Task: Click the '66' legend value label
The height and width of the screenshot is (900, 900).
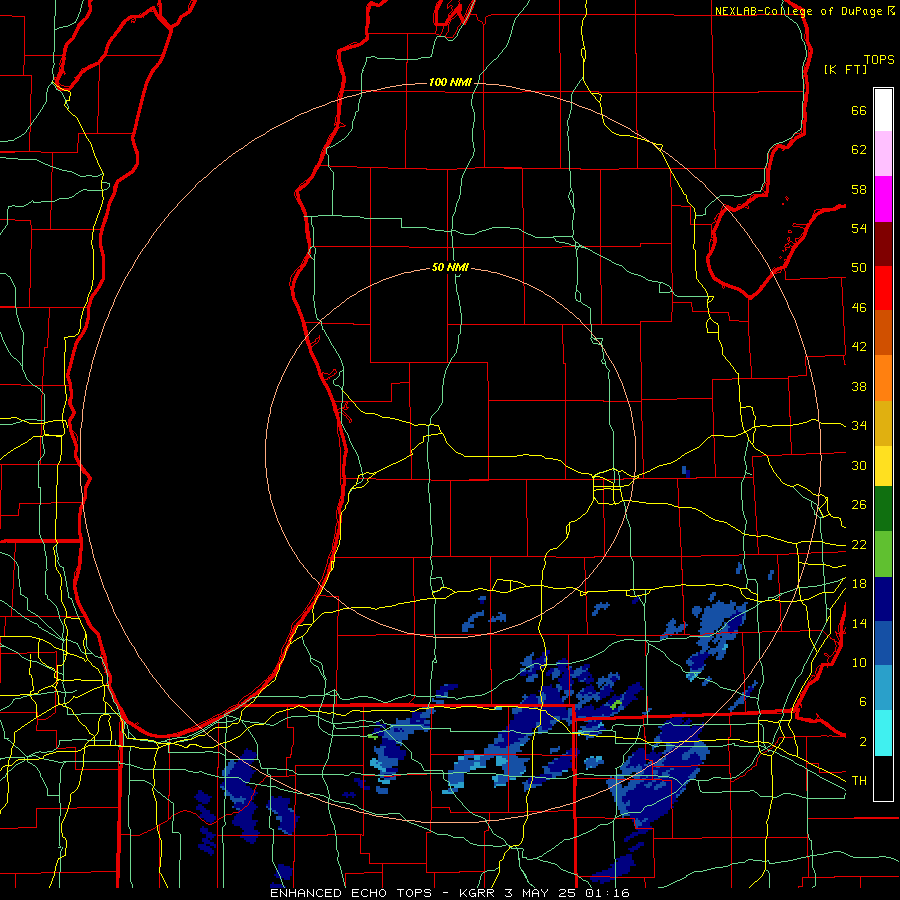Action: coord(859,110)
